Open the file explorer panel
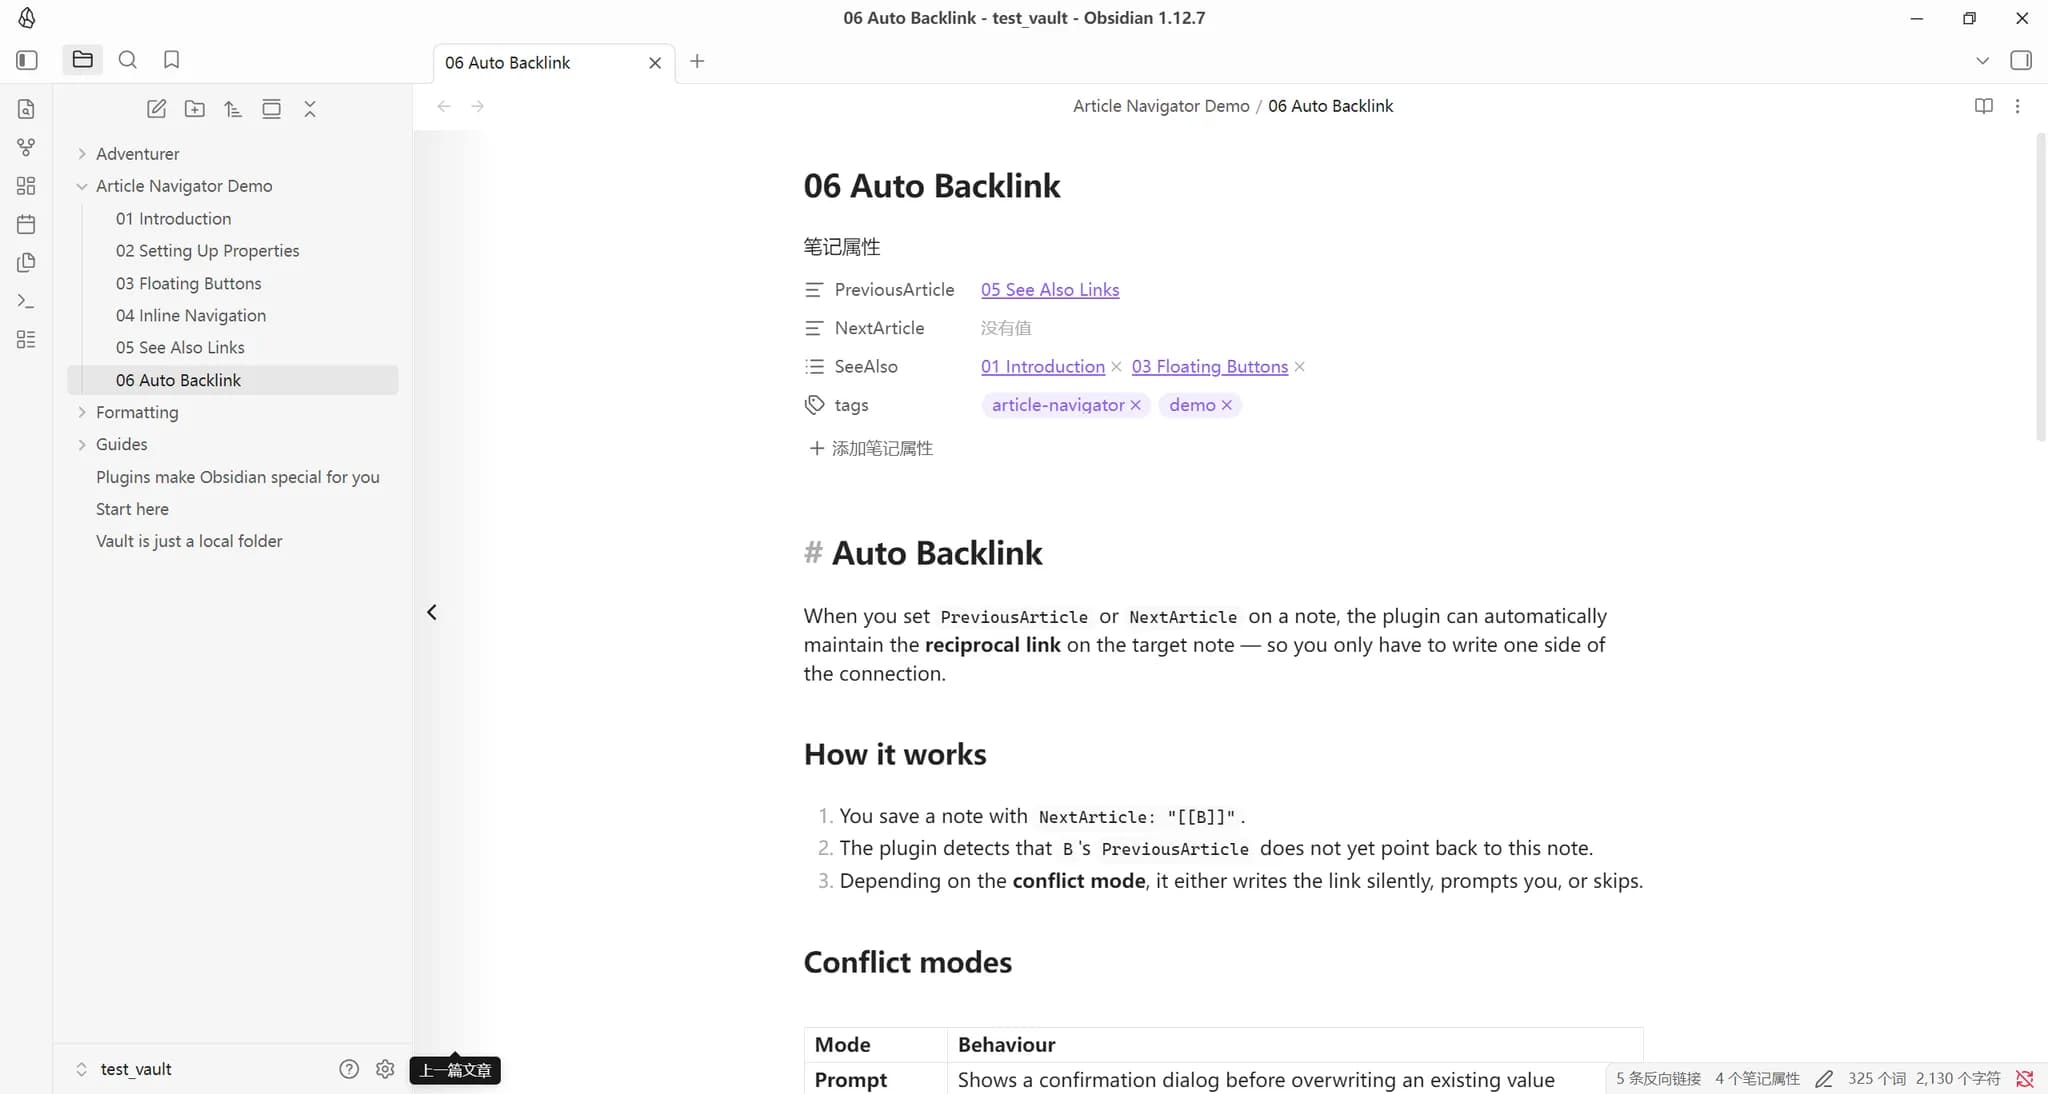The image size is (2048, 1094). 83,60
